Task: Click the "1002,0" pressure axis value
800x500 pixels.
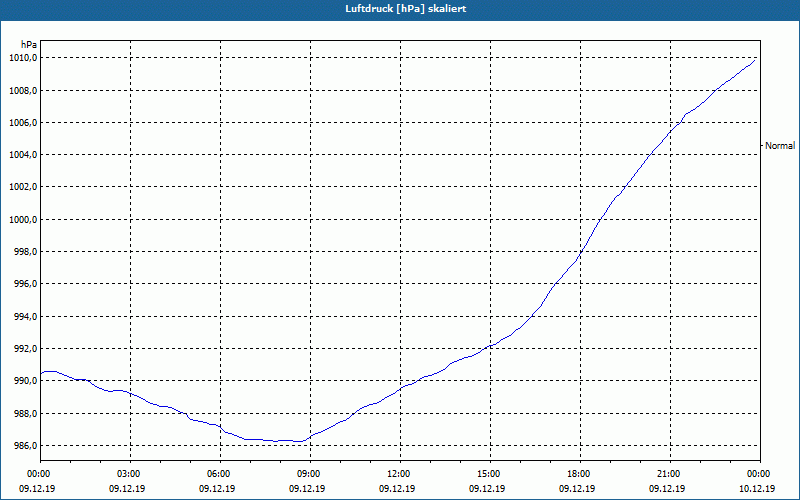Action: tap(23, 187)
